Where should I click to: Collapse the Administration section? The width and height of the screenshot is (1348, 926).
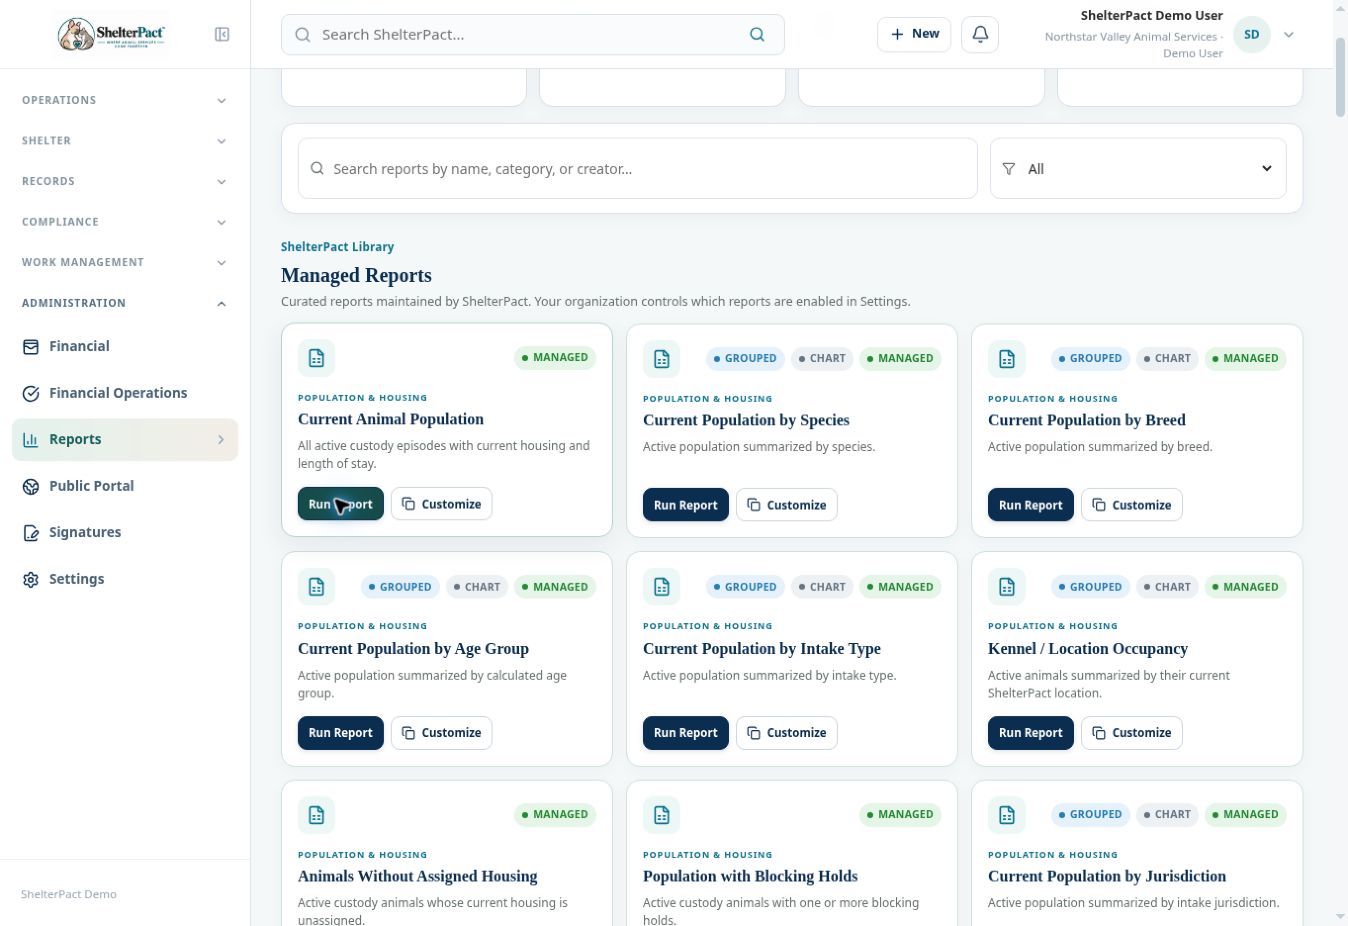coord(125,303)
